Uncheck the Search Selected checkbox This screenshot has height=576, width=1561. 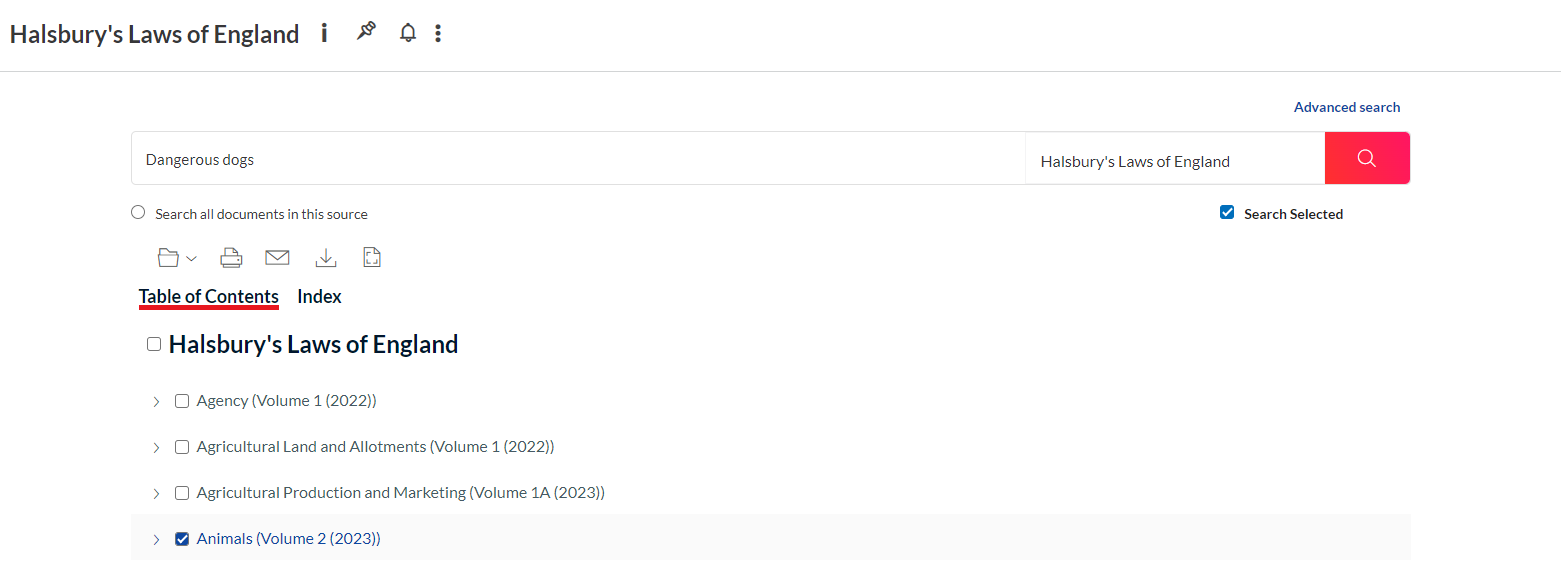point(1227,213)
